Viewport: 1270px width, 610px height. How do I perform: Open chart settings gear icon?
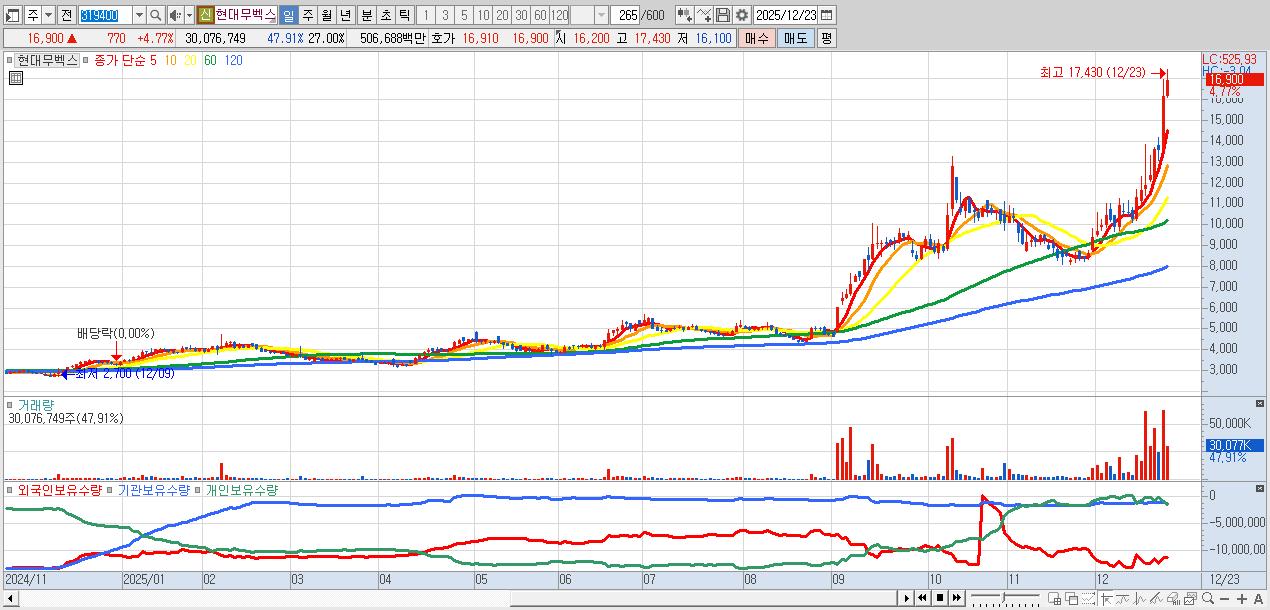[x=742, y=15]
